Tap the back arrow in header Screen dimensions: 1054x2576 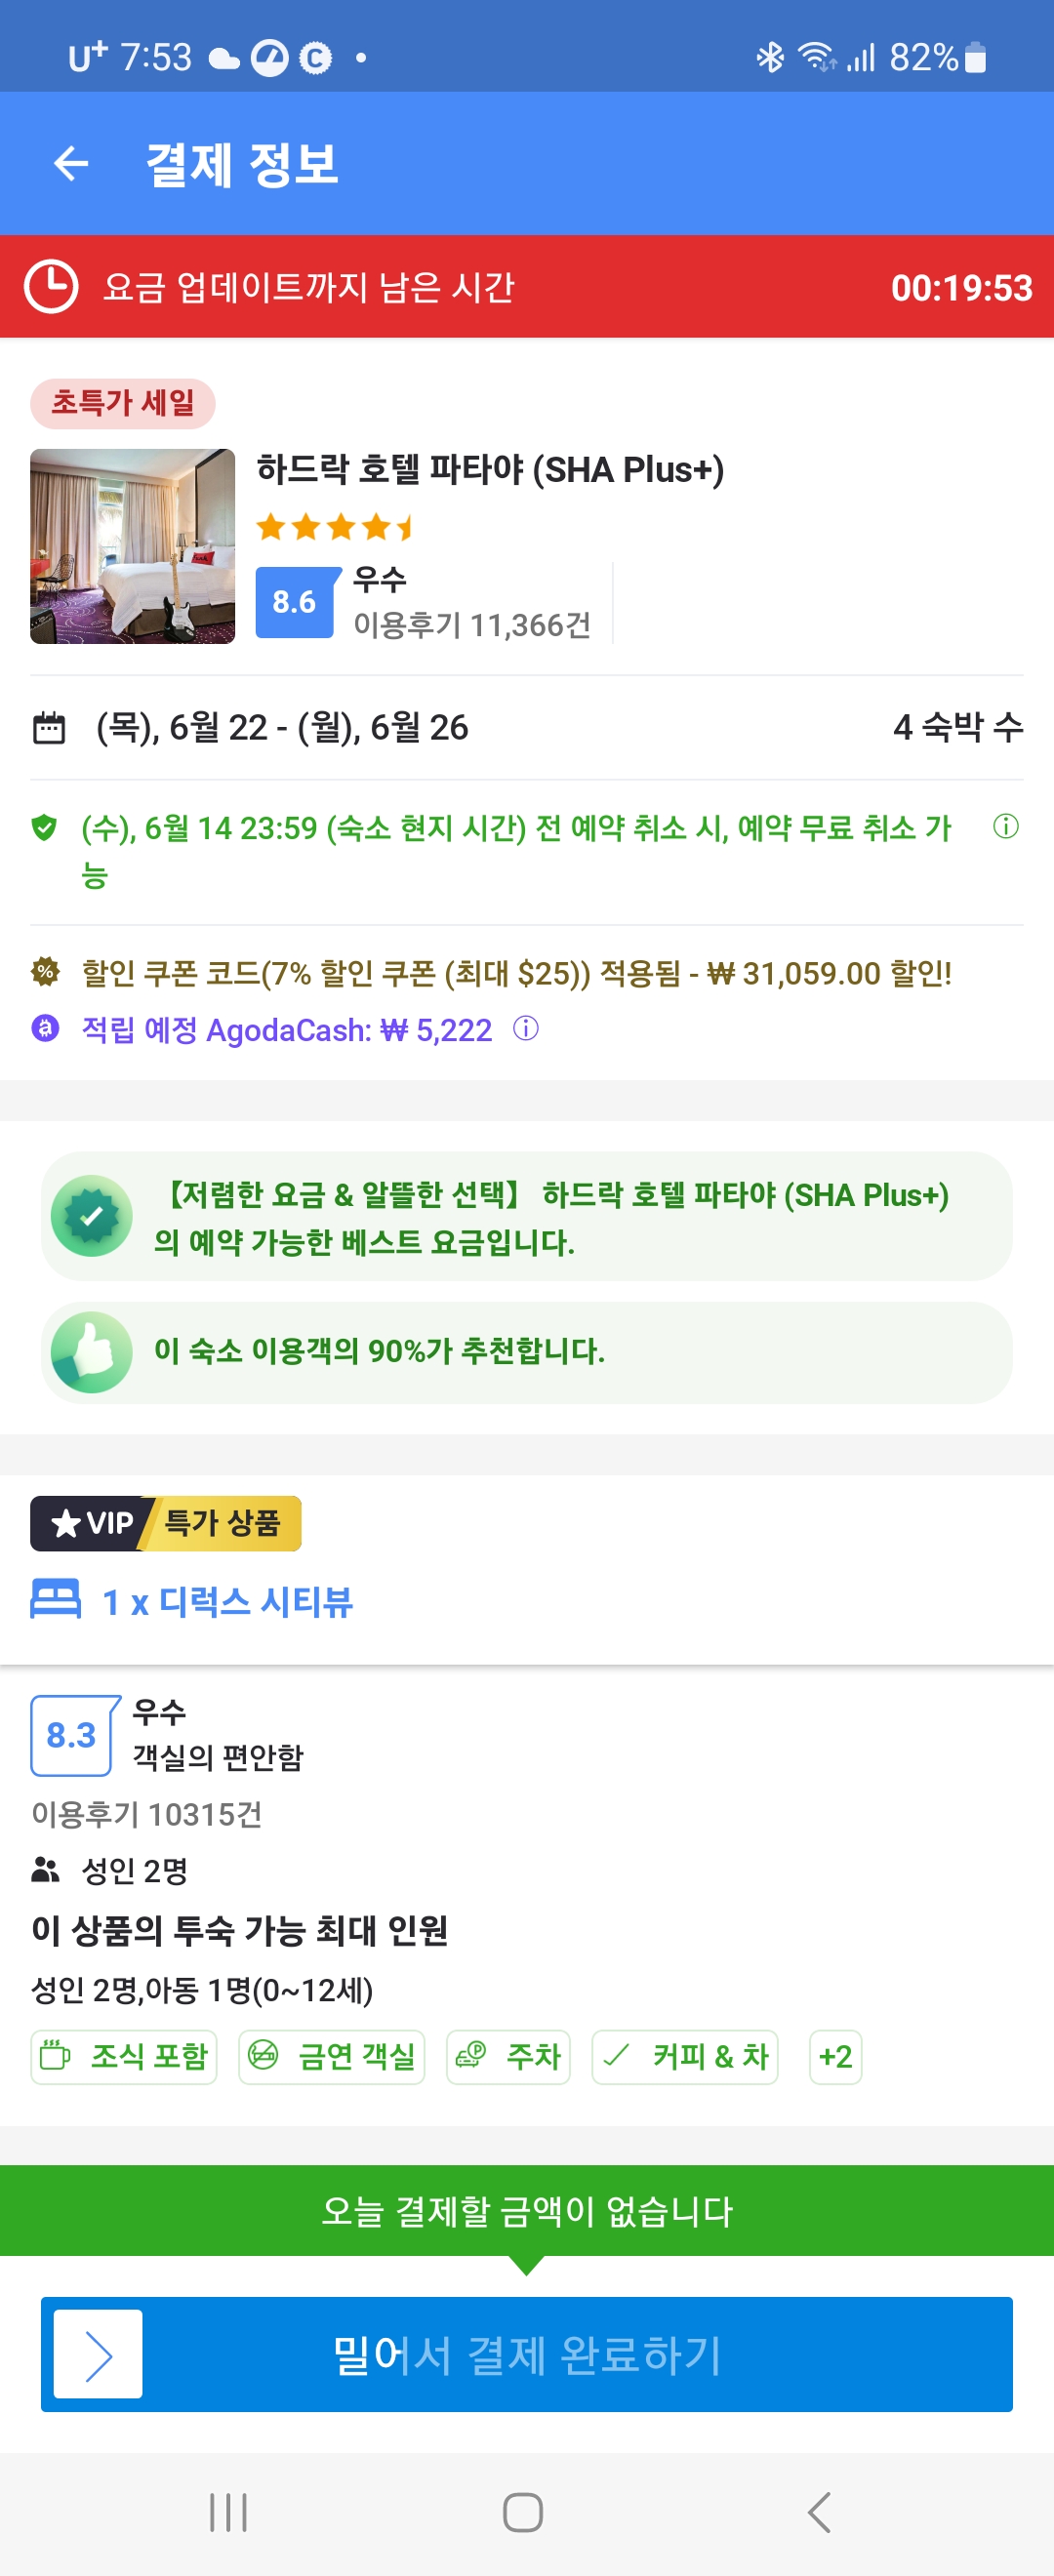(71, 163)
